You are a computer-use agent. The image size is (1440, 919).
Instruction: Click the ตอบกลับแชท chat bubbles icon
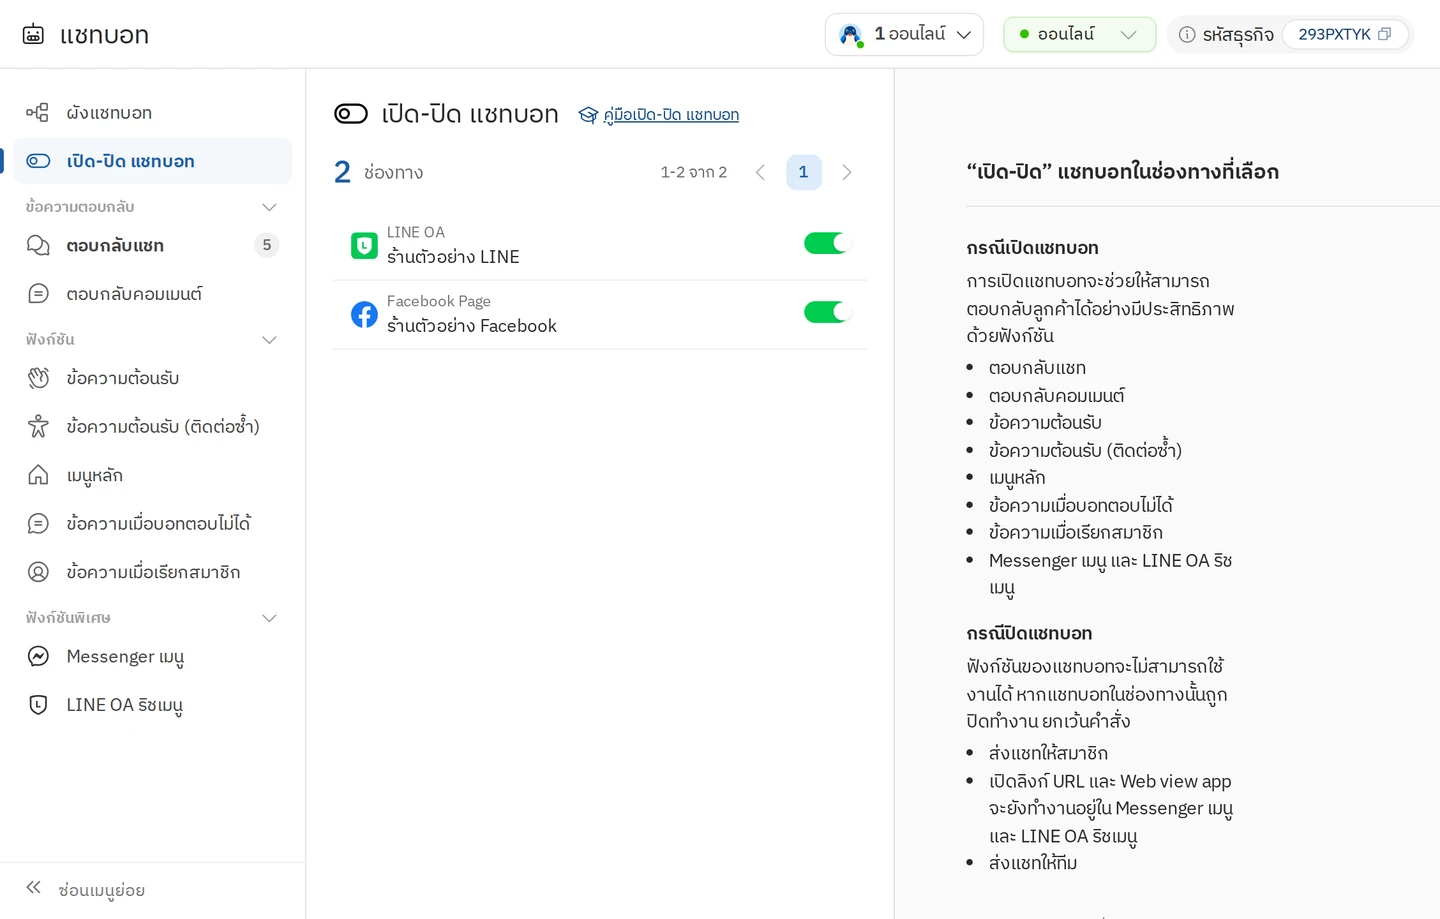38,245
